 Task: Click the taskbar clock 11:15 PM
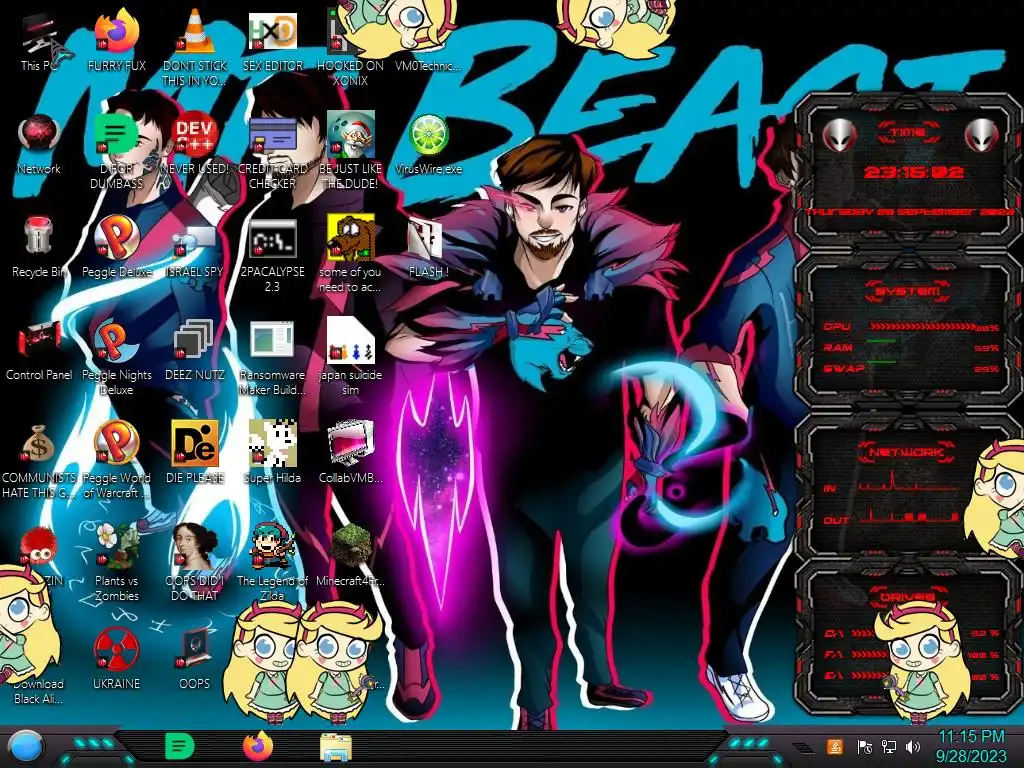[971, 746]
